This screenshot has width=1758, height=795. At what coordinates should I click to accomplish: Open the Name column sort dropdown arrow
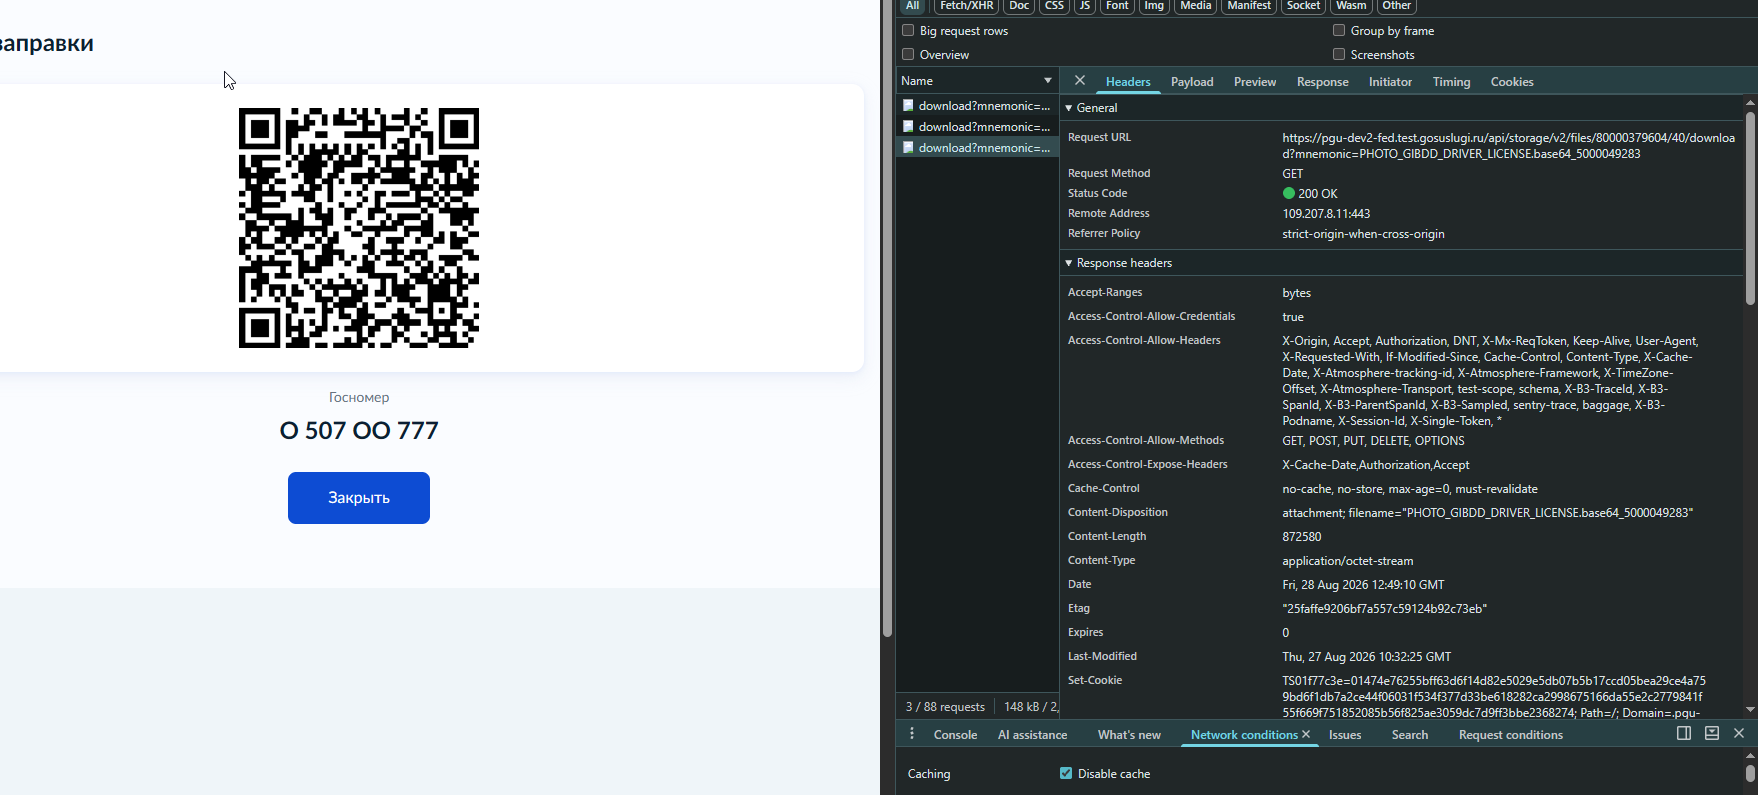tap(1048, 81)
